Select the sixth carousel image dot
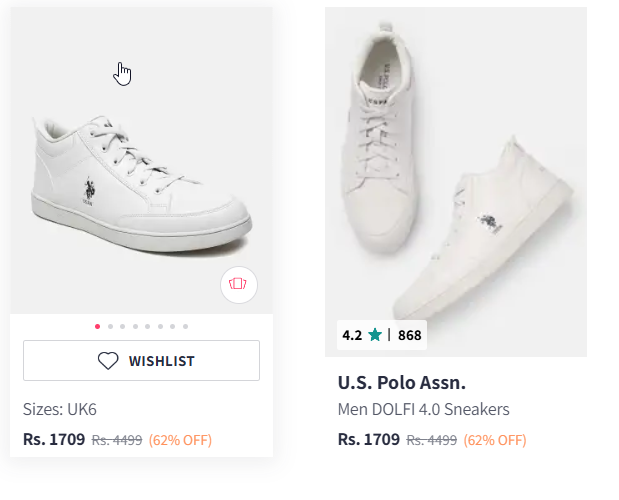 click(x=160, y=326)
